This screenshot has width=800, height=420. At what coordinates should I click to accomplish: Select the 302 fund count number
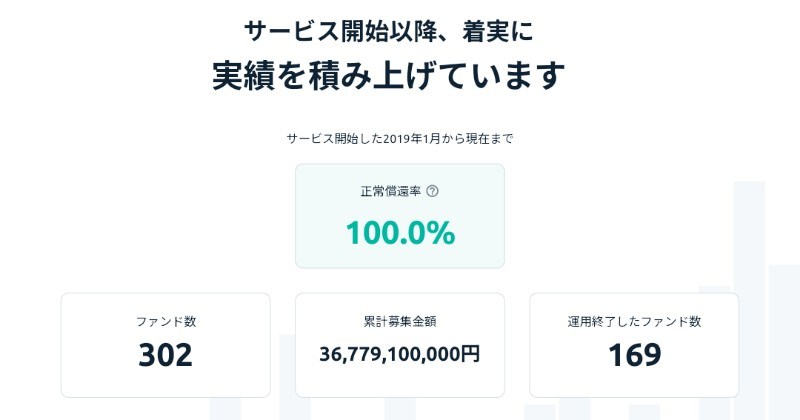[166, 354]
